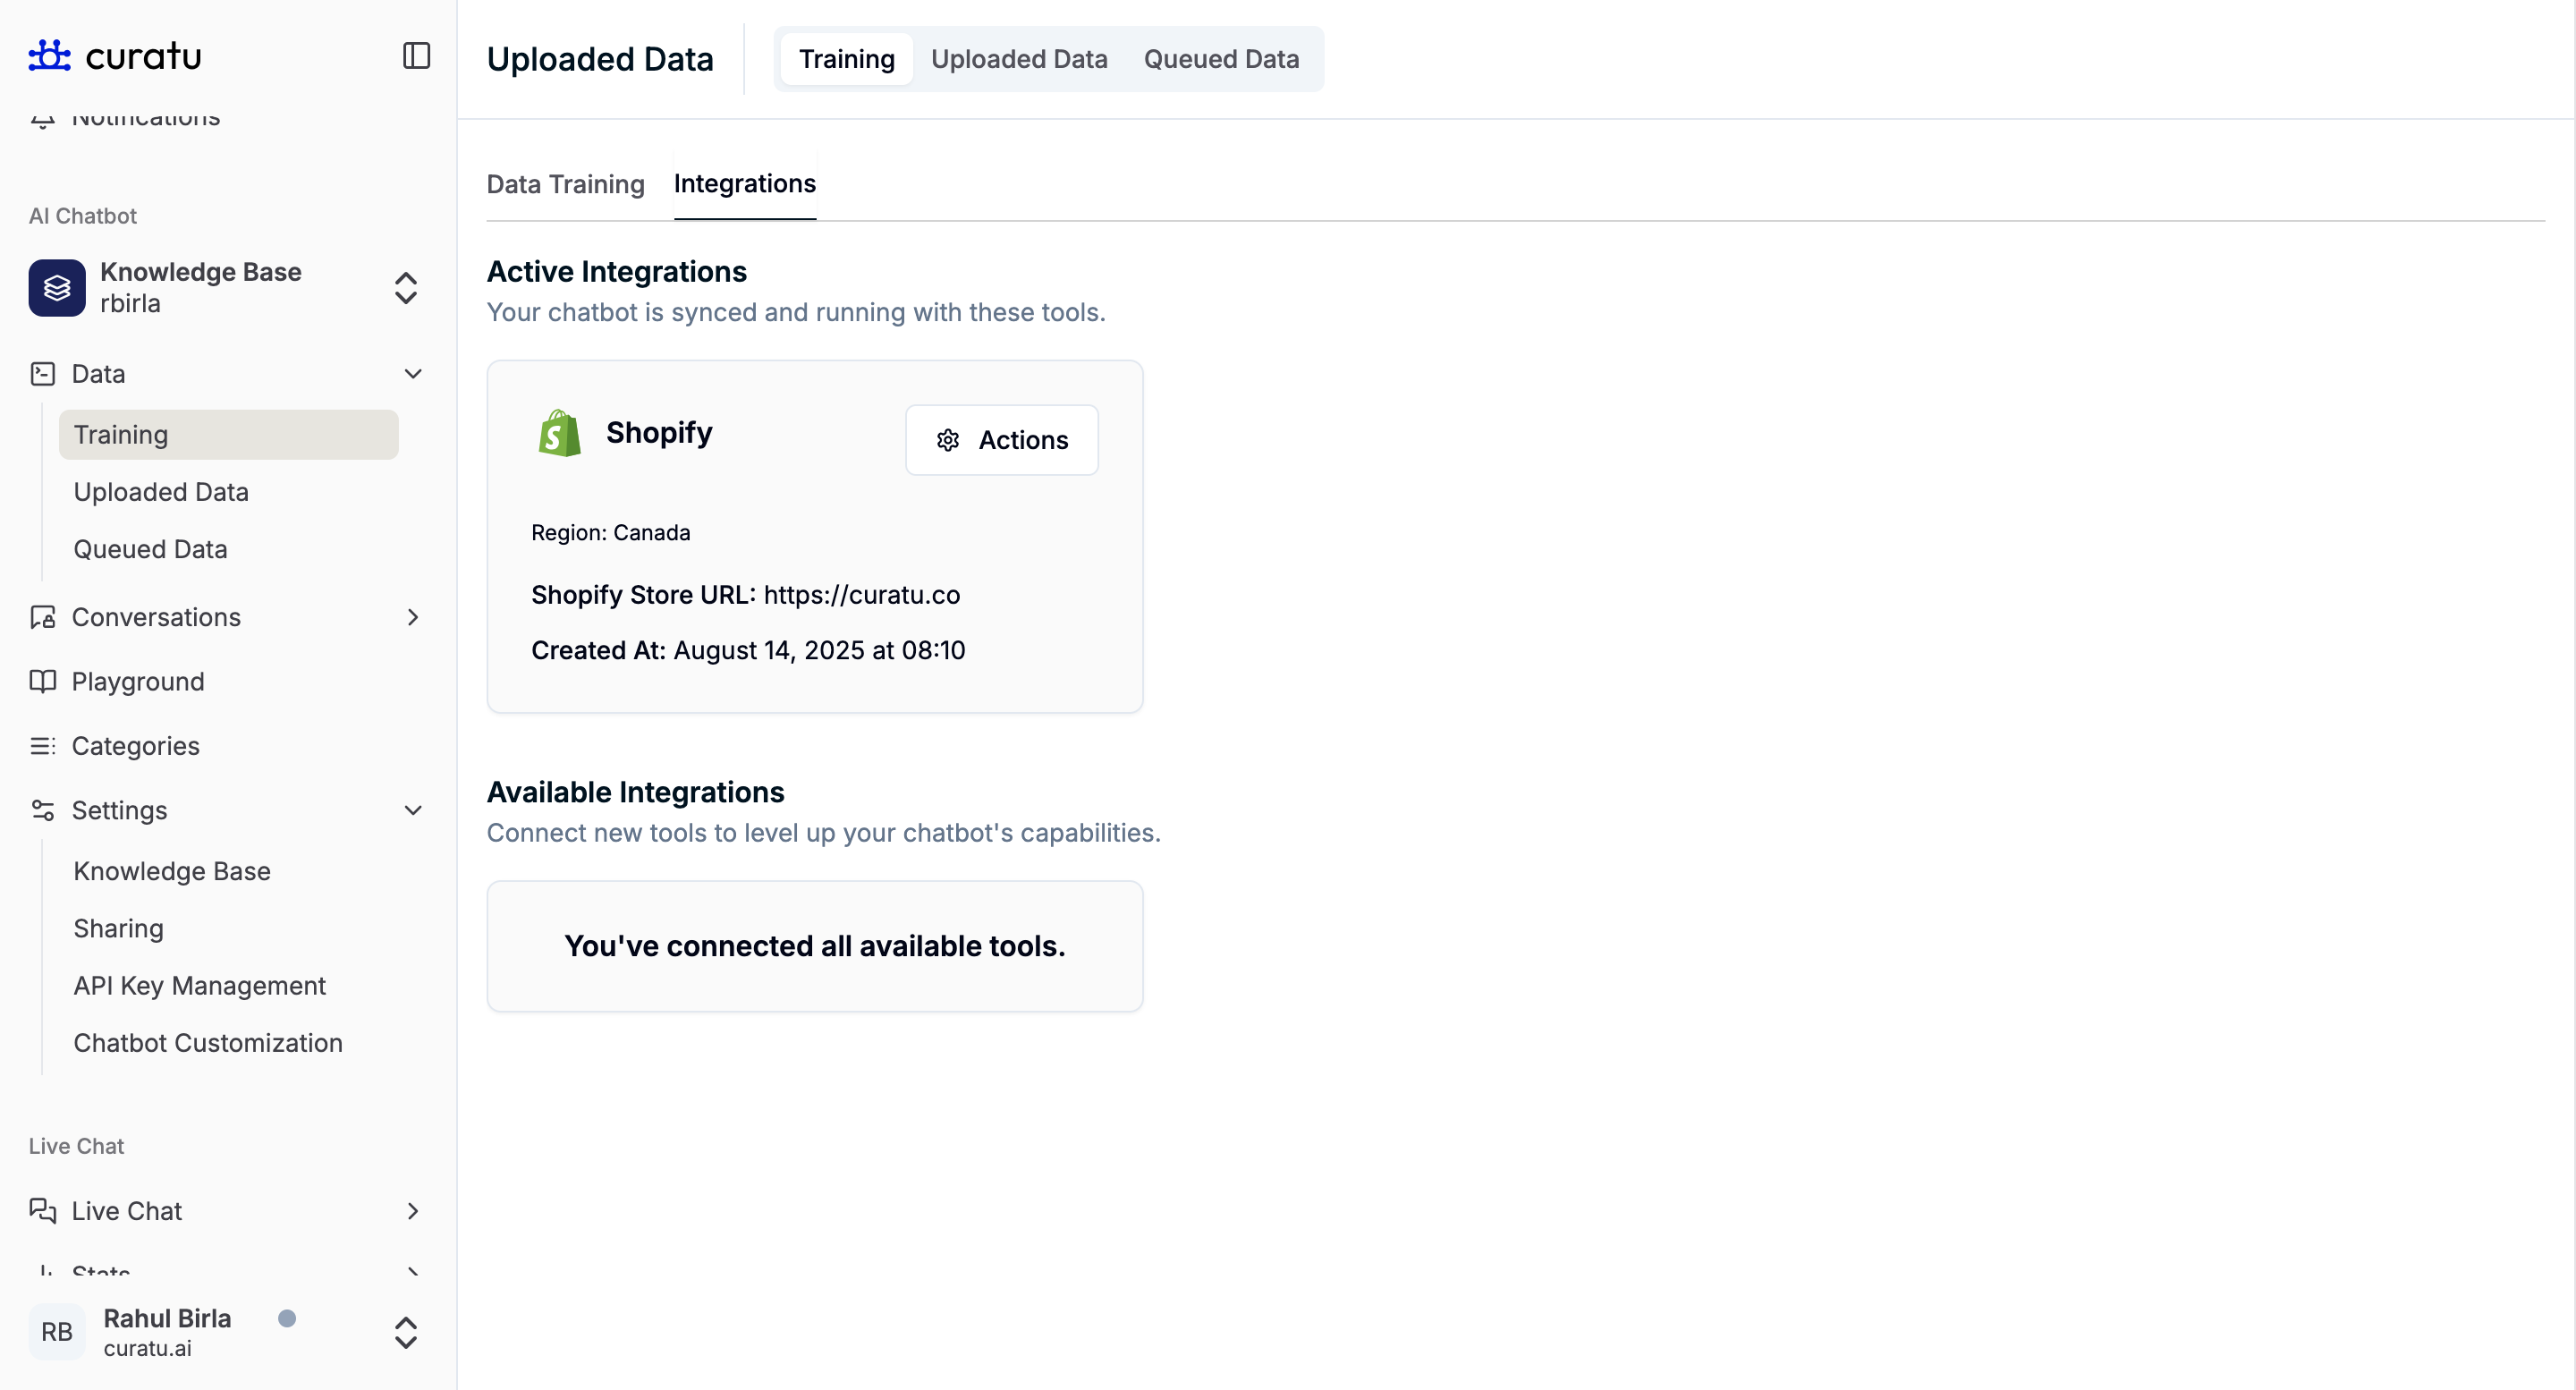The height and width of the screenshot is (1390, 2576).
Task: Click the user status indicator dot
Action: tap(287, 1318)
